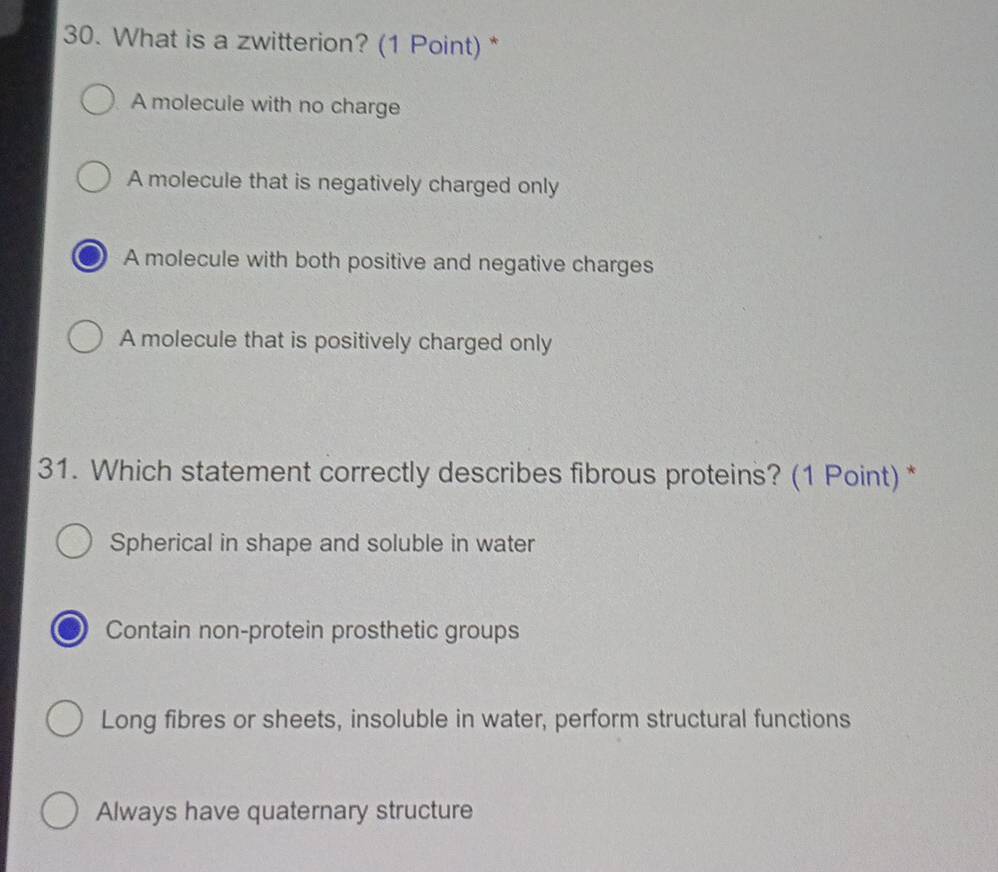Select radio for 'Spherical in shape and soluble in water'
Screen dimensions: 998x872
pyautogui.click(x=74, y=543)
